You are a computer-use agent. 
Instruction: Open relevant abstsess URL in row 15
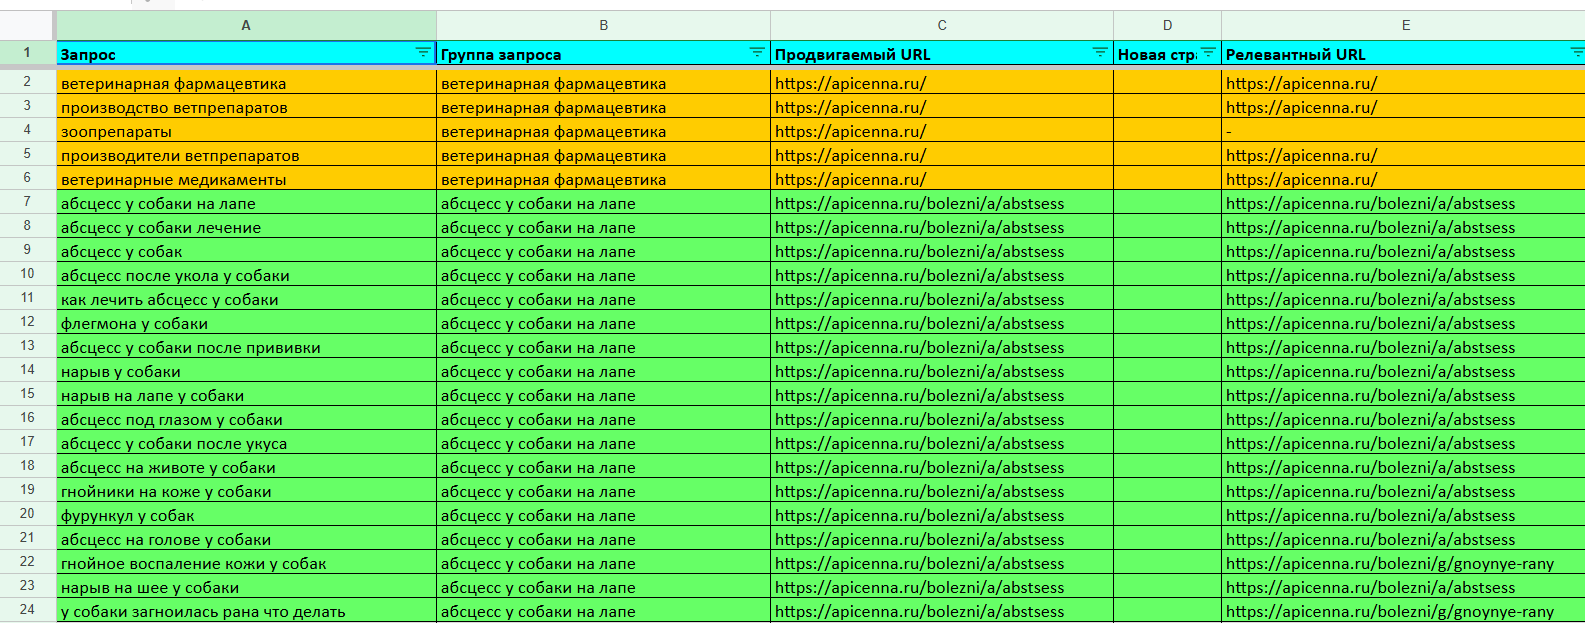(1370, 395)
